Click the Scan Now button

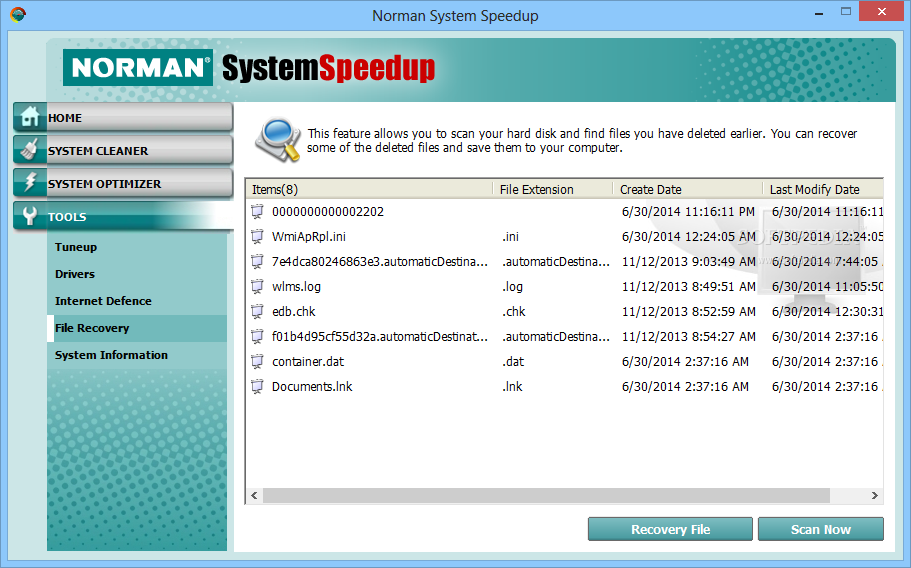(x=820, y=529)
